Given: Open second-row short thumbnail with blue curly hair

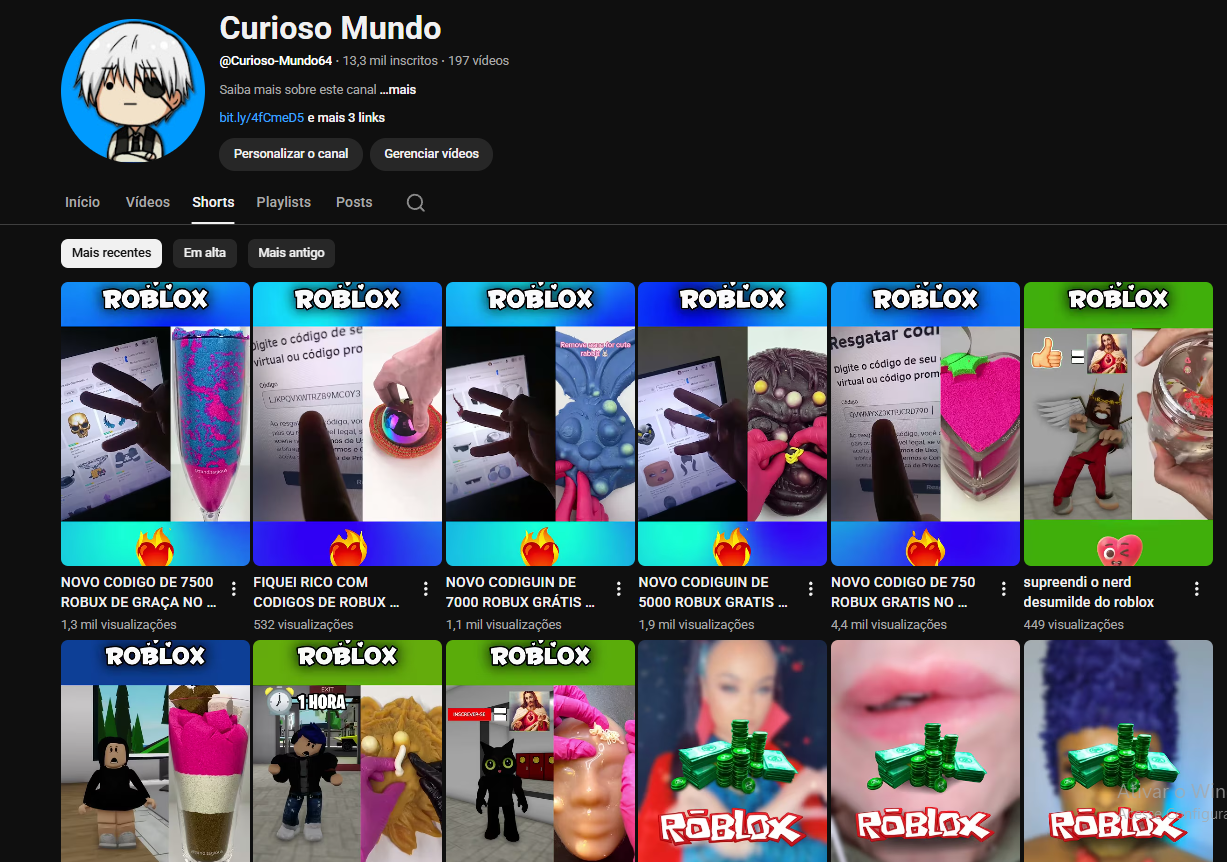Looking at the screenshot, I should point(1118,751).
